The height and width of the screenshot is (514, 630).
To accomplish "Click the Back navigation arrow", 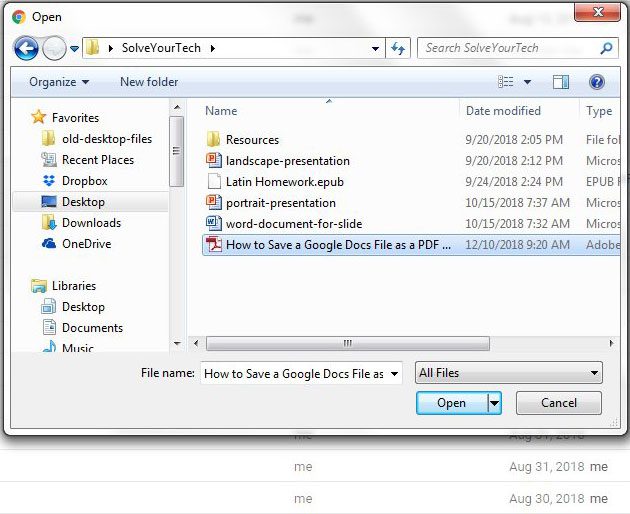I will click(26, 48).
